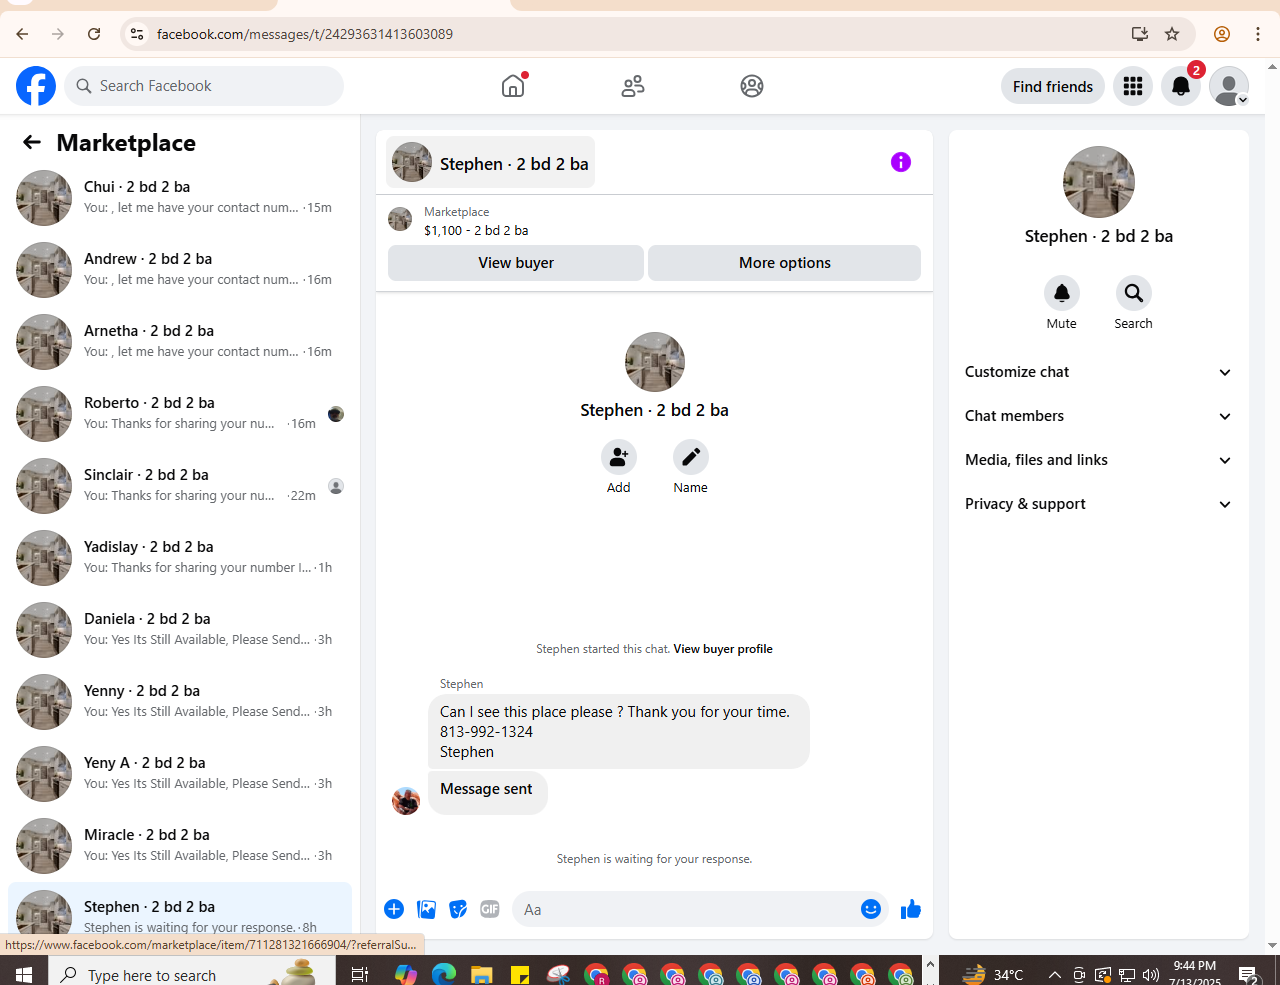Open conversation information (purple i icon)

click(901, 162)
